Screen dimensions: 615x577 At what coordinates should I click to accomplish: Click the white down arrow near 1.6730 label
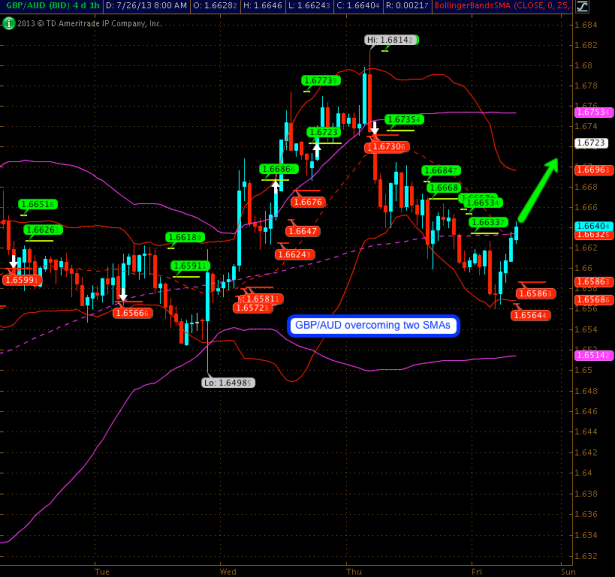click(375, 128)
